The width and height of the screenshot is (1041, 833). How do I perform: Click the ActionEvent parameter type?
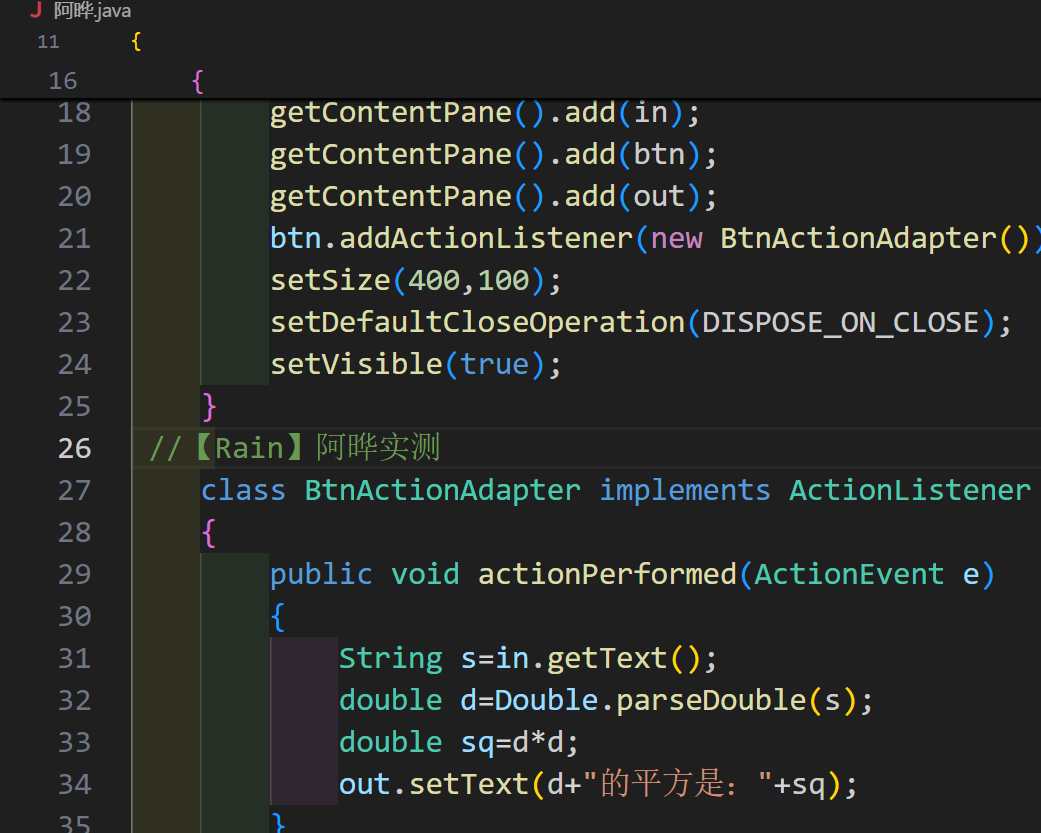(x=849, y=575)
